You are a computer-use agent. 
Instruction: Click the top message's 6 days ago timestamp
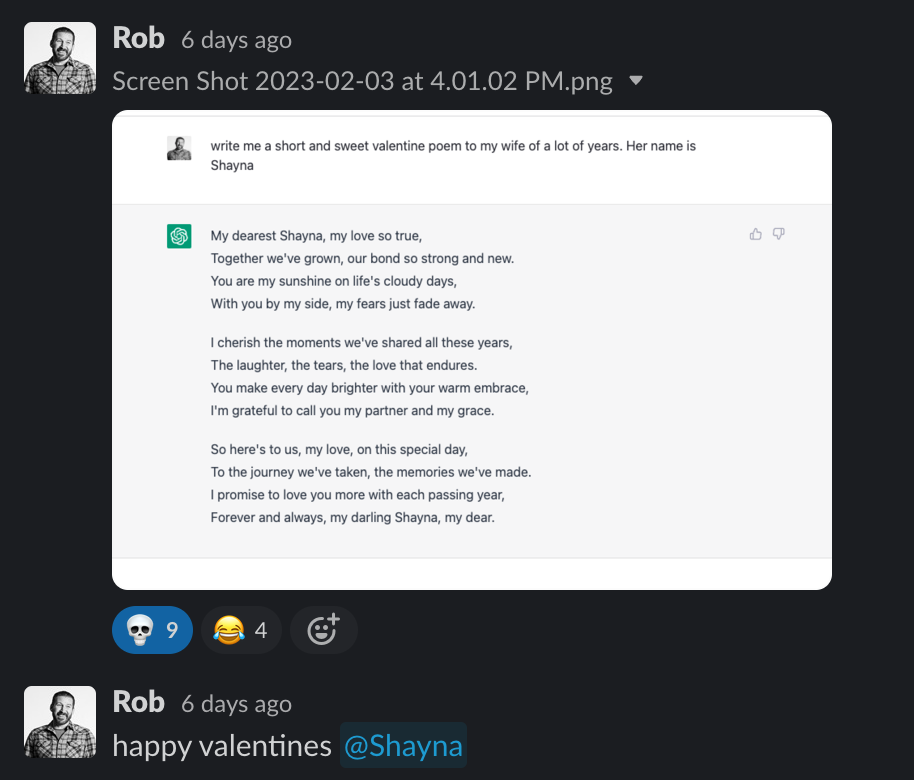pos(236,40)
